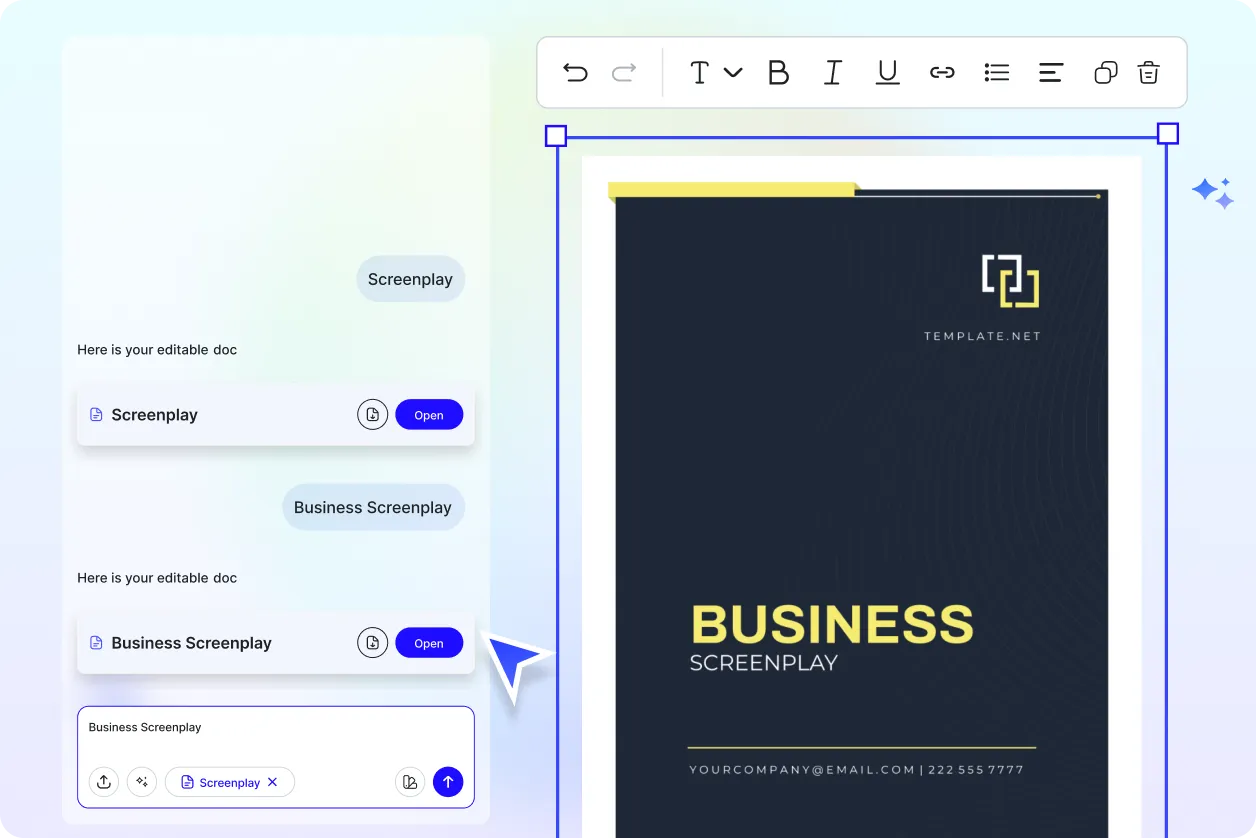Send the prompt with arrow button
The width and height of the screenshot is (1256, 838).
pos(448,782)
